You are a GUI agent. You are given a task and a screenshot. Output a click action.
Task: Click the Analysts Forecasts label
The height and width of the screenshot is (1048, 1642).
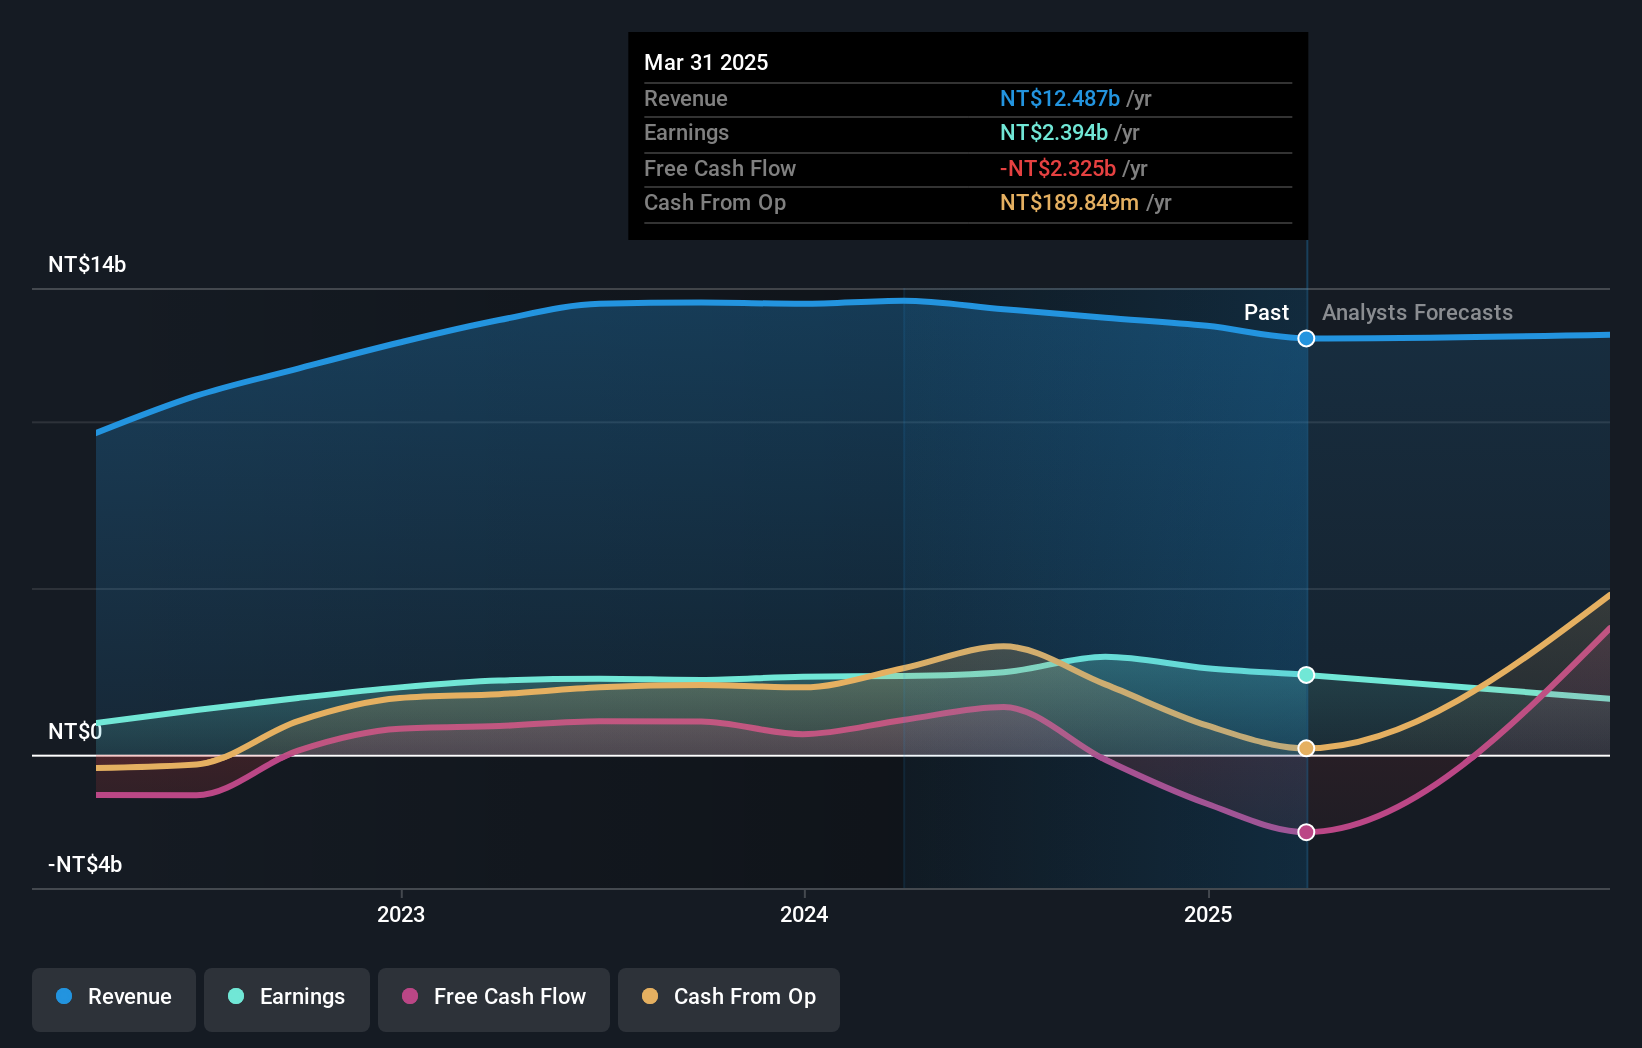[x=1417, y=313]
